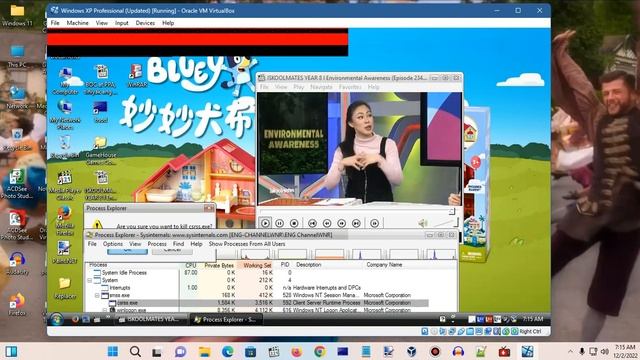Sort by Description column header
This screenshot has height=360, width=640.
309,265
